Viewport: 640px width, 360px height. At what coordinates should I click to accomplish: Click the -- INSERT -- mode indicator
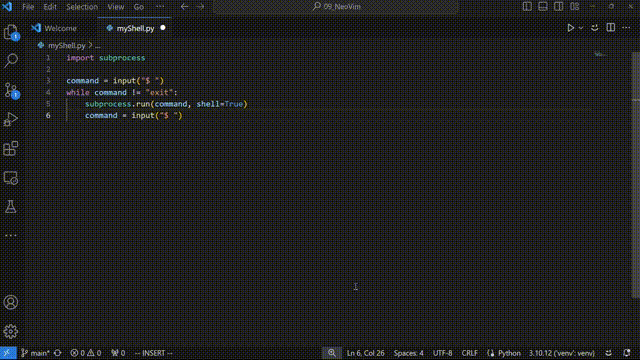pyautogui.click(x=153, y=353)
